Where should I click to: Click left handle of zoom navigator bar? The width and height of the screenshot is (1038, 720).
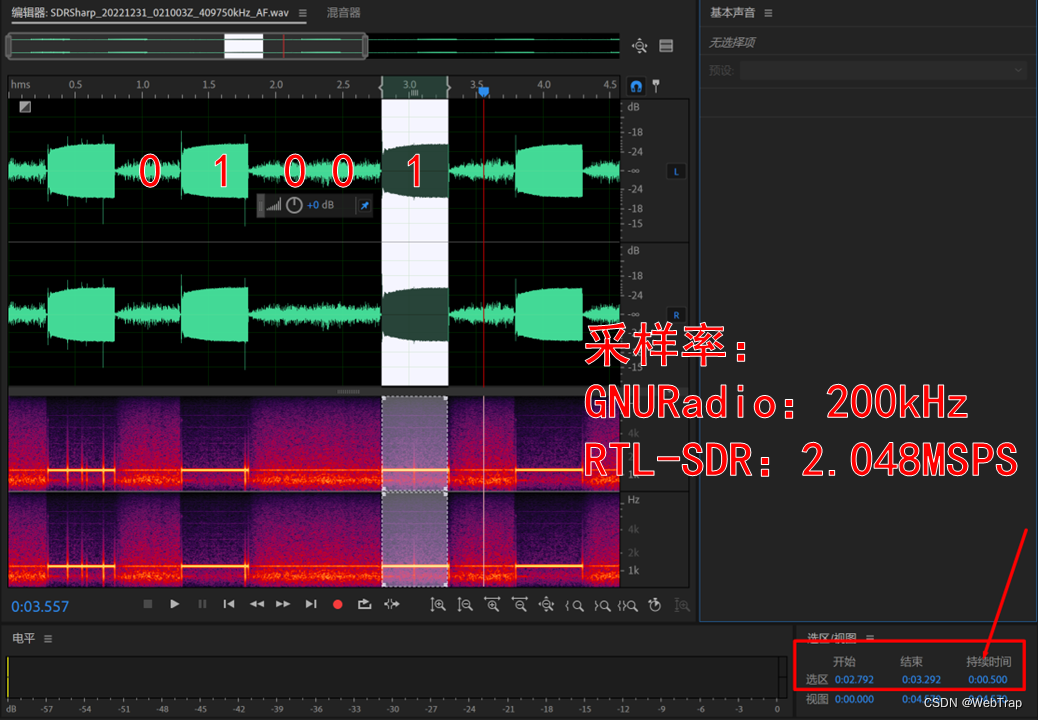pyautogui.click(x=9, y=46)
